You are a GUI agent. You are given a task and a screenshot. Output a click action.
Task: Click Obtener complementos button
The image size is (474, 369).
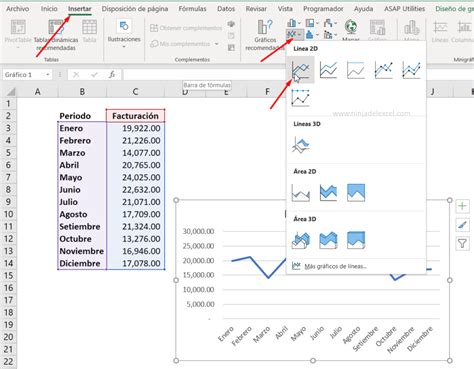[186, 28]
